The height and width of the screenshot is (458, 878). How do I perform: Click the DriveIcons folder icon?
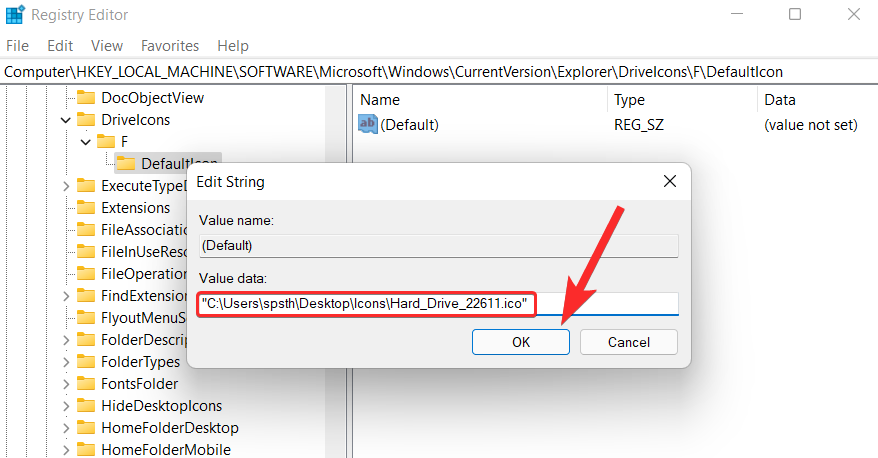point(86,120)
